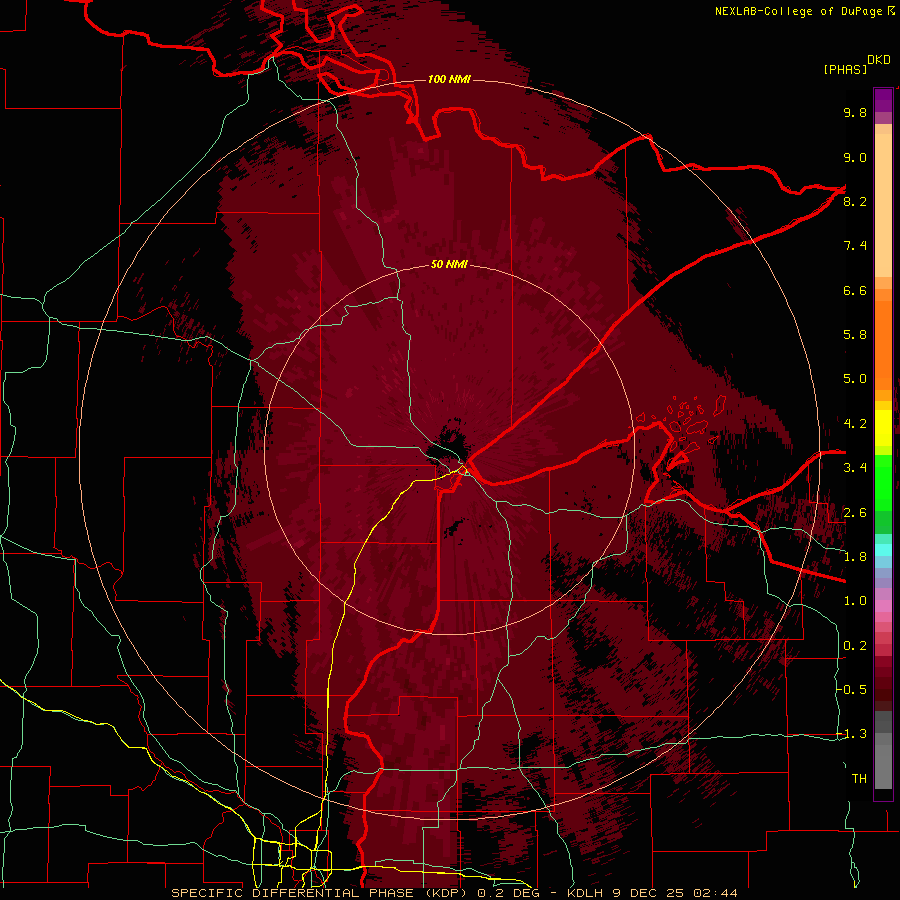Click the 2.6 scale value
The width and height of the screenshot is (900, 900).
point(855,513)
